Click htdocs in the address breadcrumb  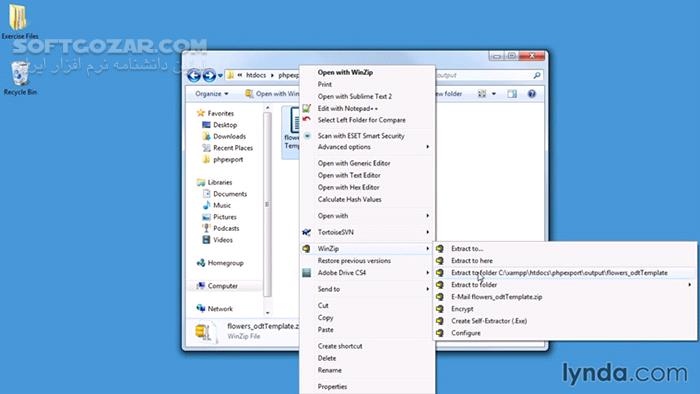[x=256, y=75]
